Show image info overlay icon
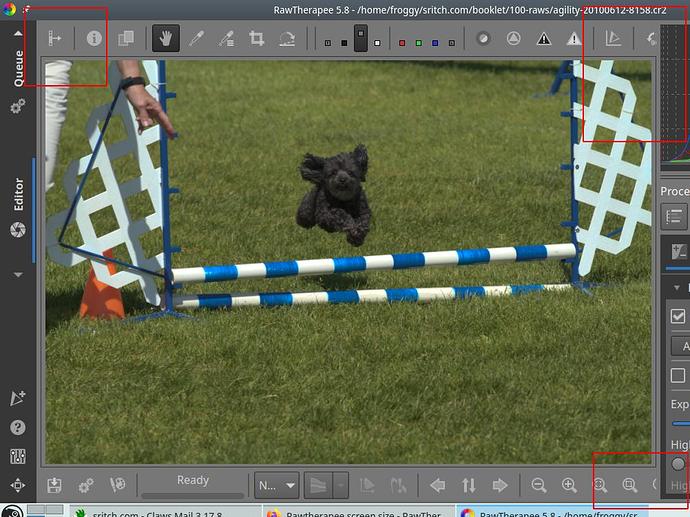Screen dimensions: 690x517 94,38
